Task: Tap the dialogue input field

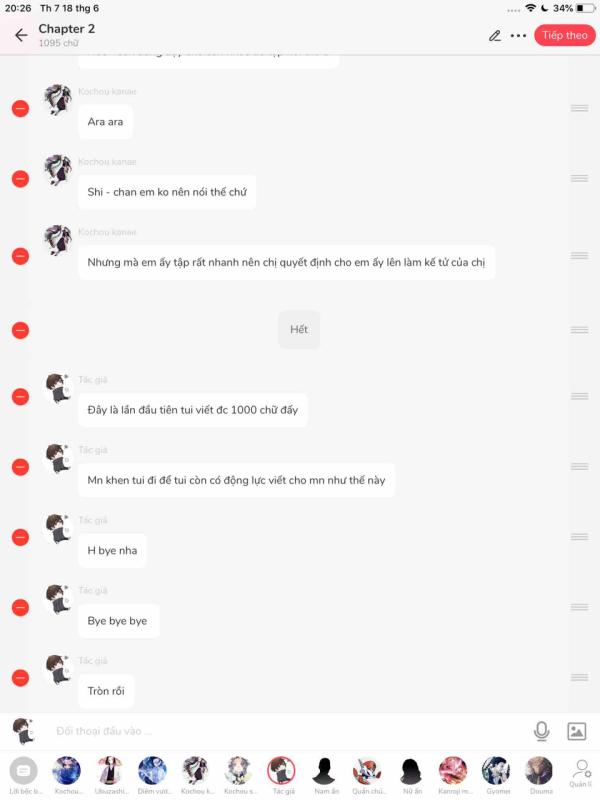Action: [286, 731]
